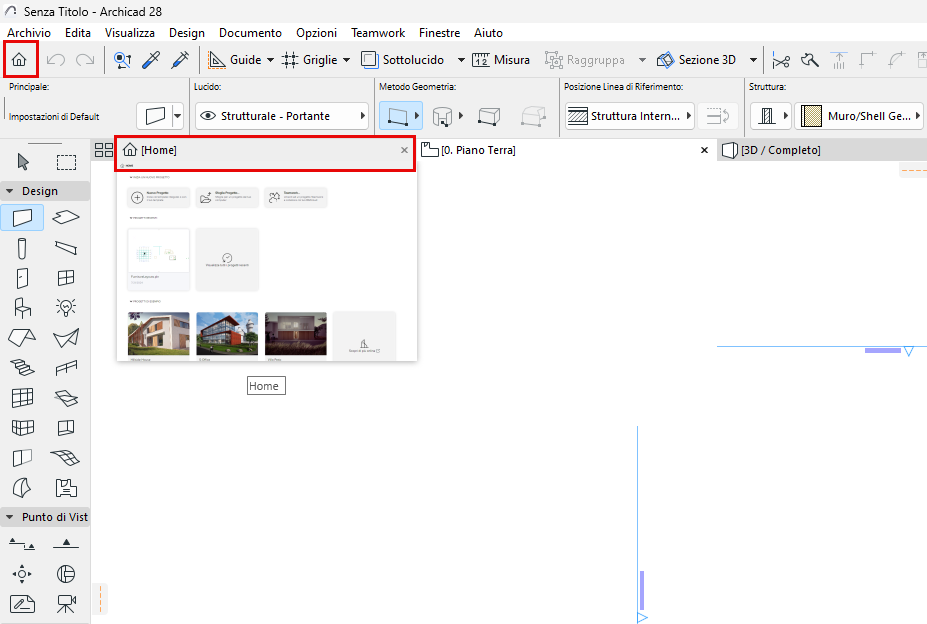Click the Home icon in the toolbar
The width and height of the screenshot is (927, 624).
20,60
